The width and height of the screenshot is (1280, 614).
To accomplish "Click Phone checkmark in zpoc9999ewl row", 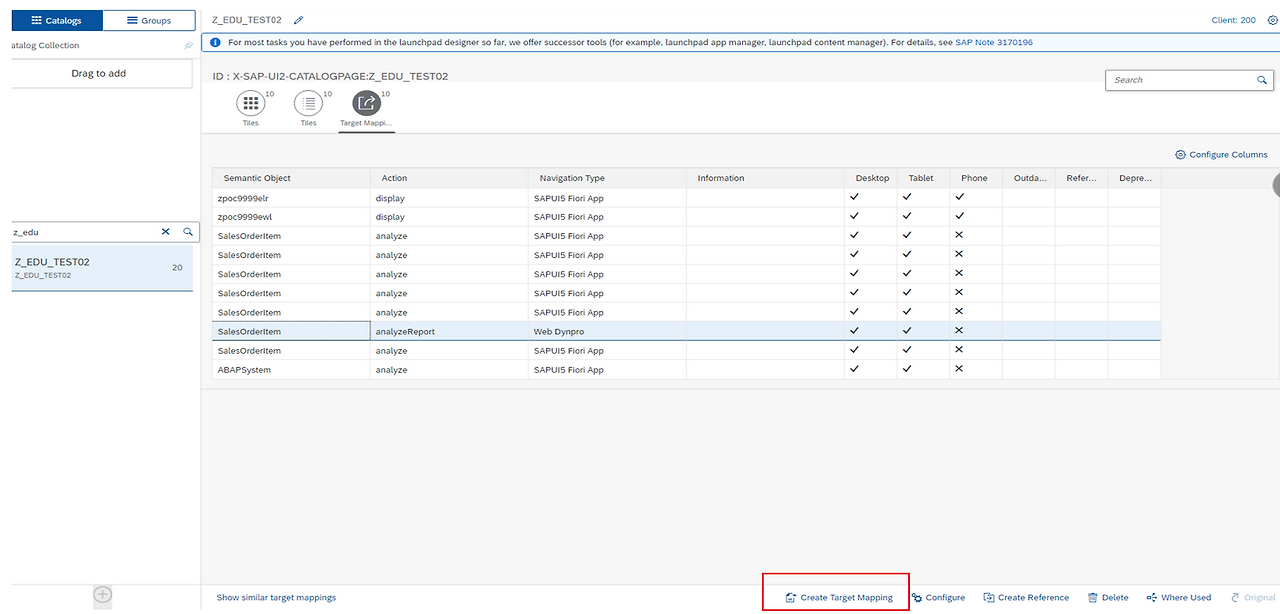I will tap(959, 216).
